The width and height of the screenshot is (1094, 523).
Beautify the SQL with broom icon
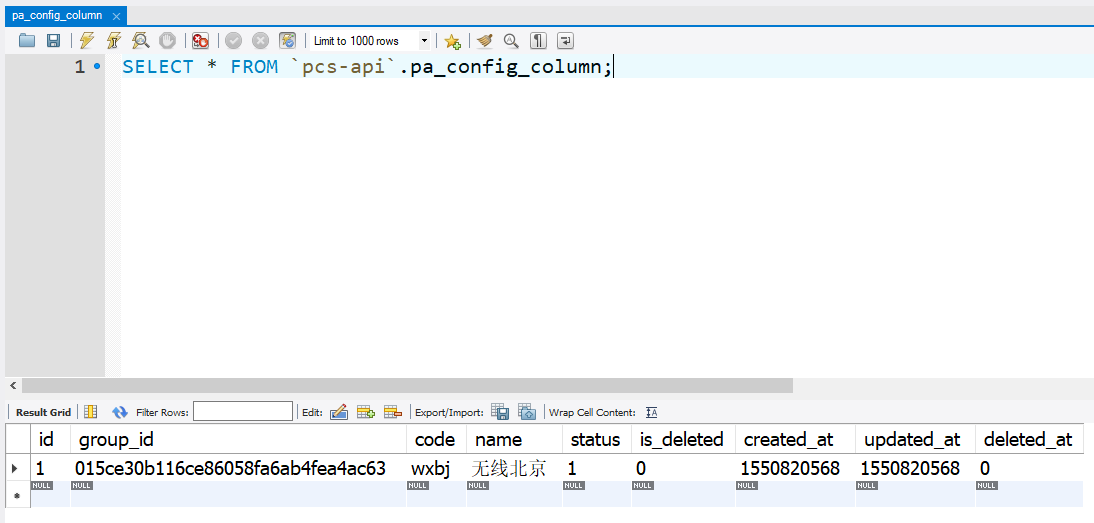(485, 41)
